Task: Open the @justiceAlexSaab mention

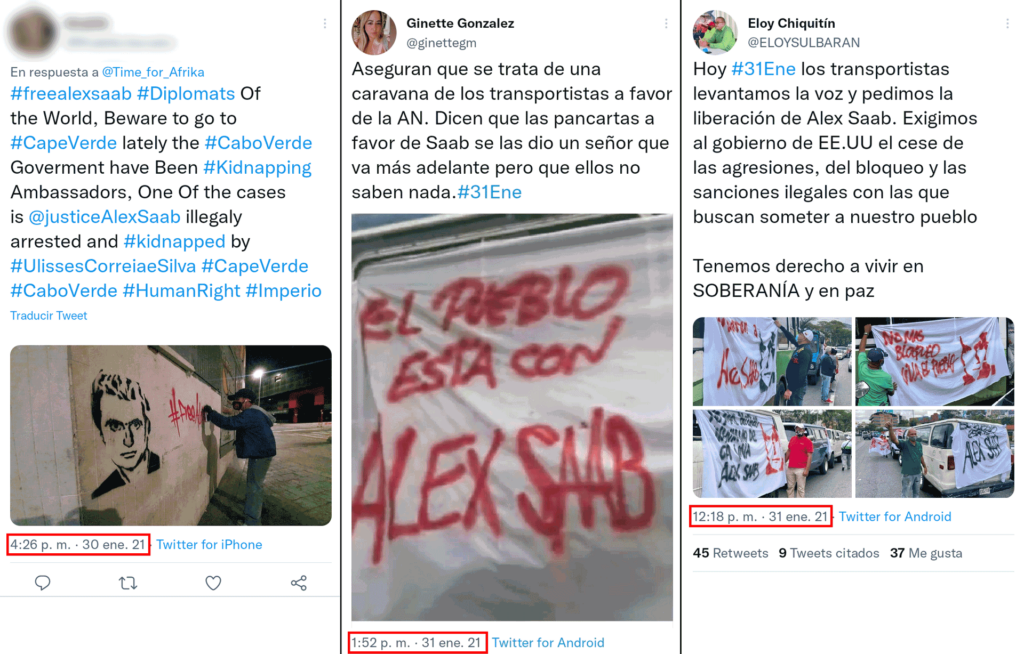Action: tap(104, 217)
